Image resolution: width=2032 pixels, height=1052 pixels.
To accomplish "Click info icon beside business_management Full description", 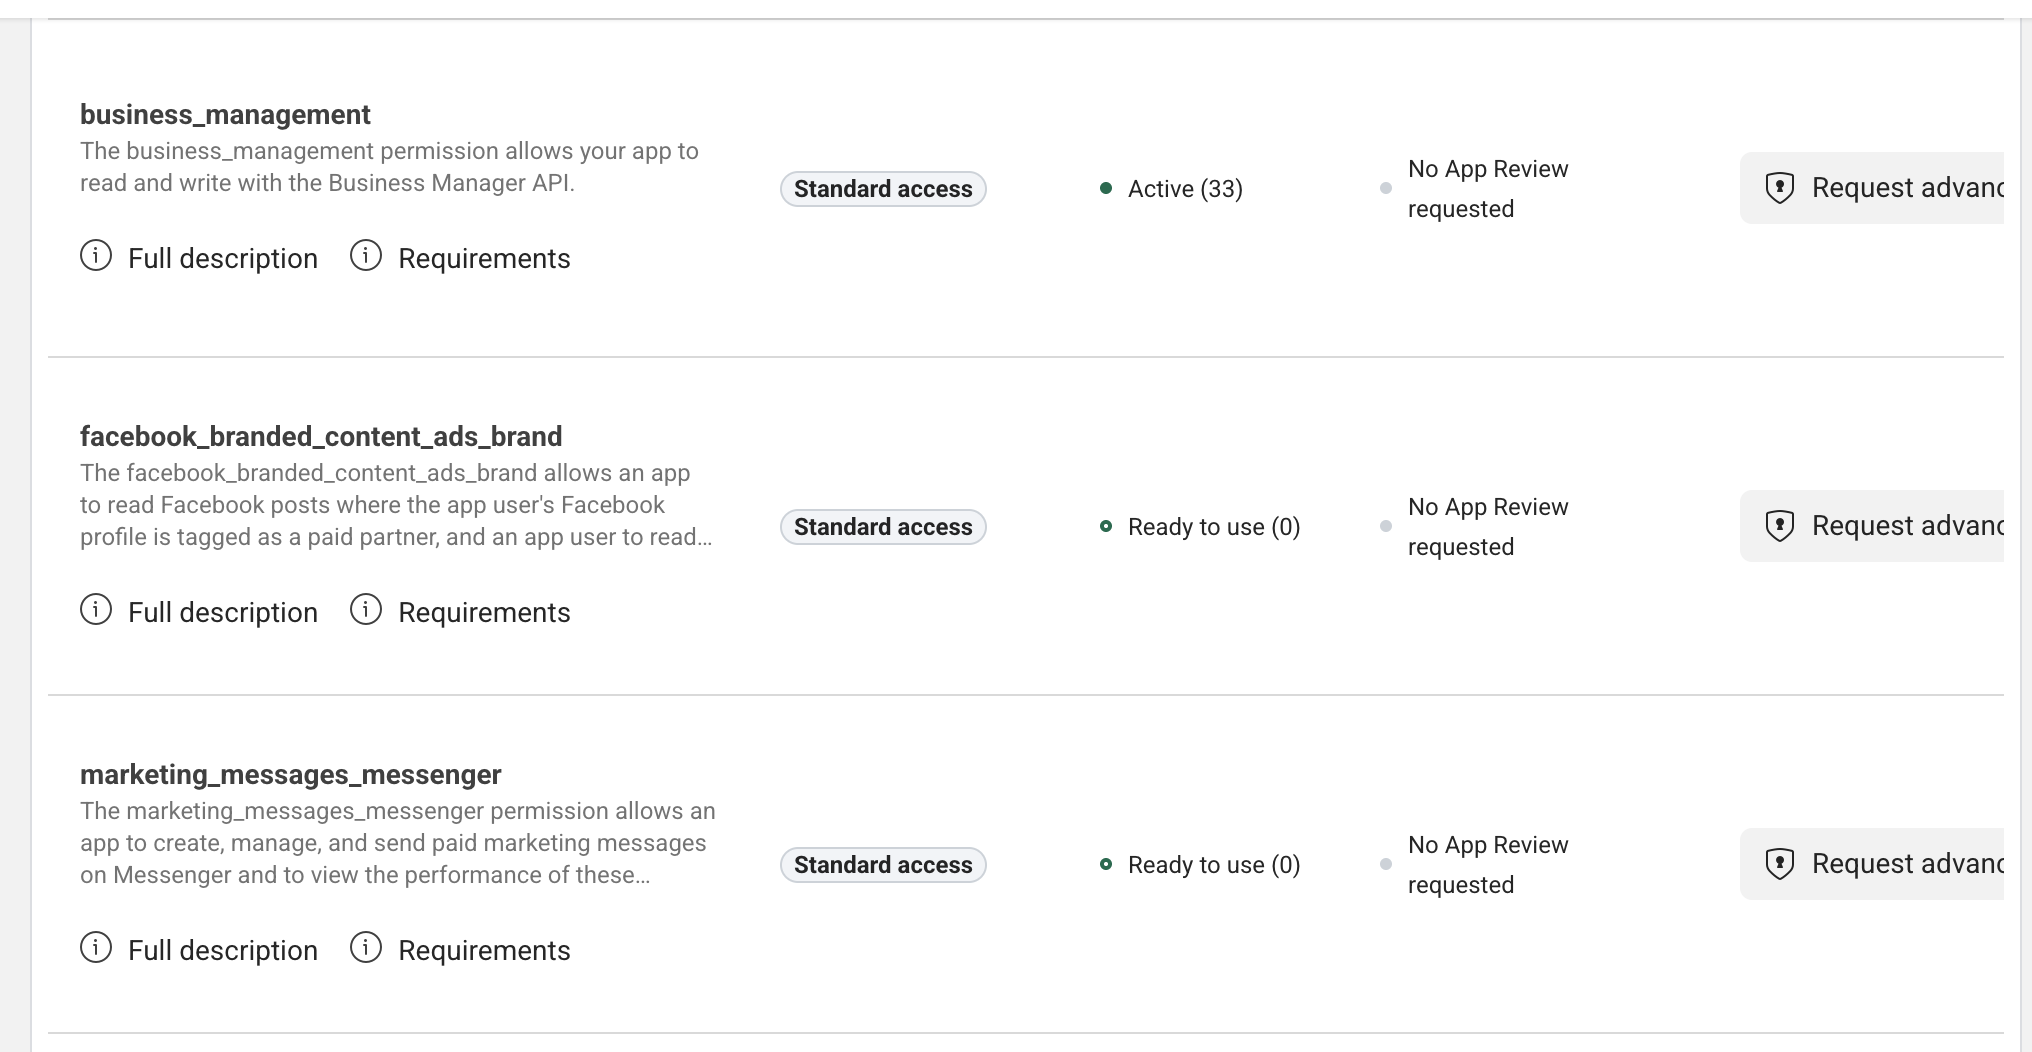I will [x=96, y=256].
